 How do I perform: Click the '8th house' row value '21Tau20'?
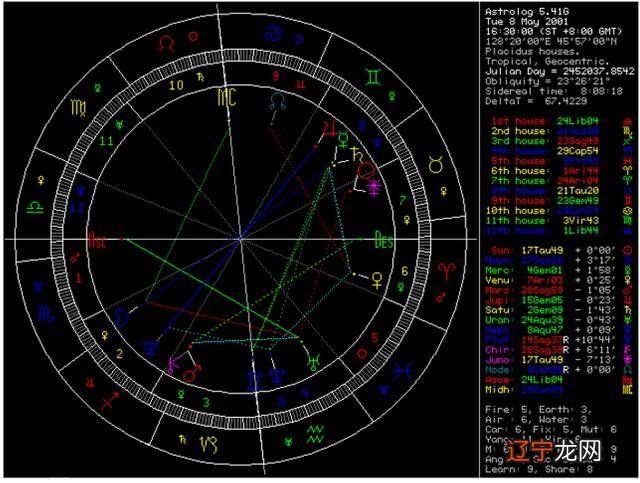coord(578,191)
